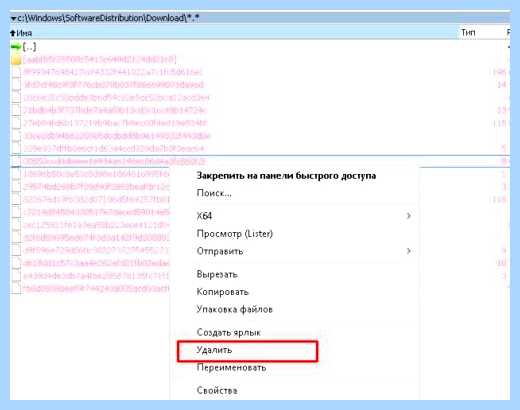Viewport: 520px width, 410px height.
Task: Select Копировать in the context menu
Action: [222, 292]
